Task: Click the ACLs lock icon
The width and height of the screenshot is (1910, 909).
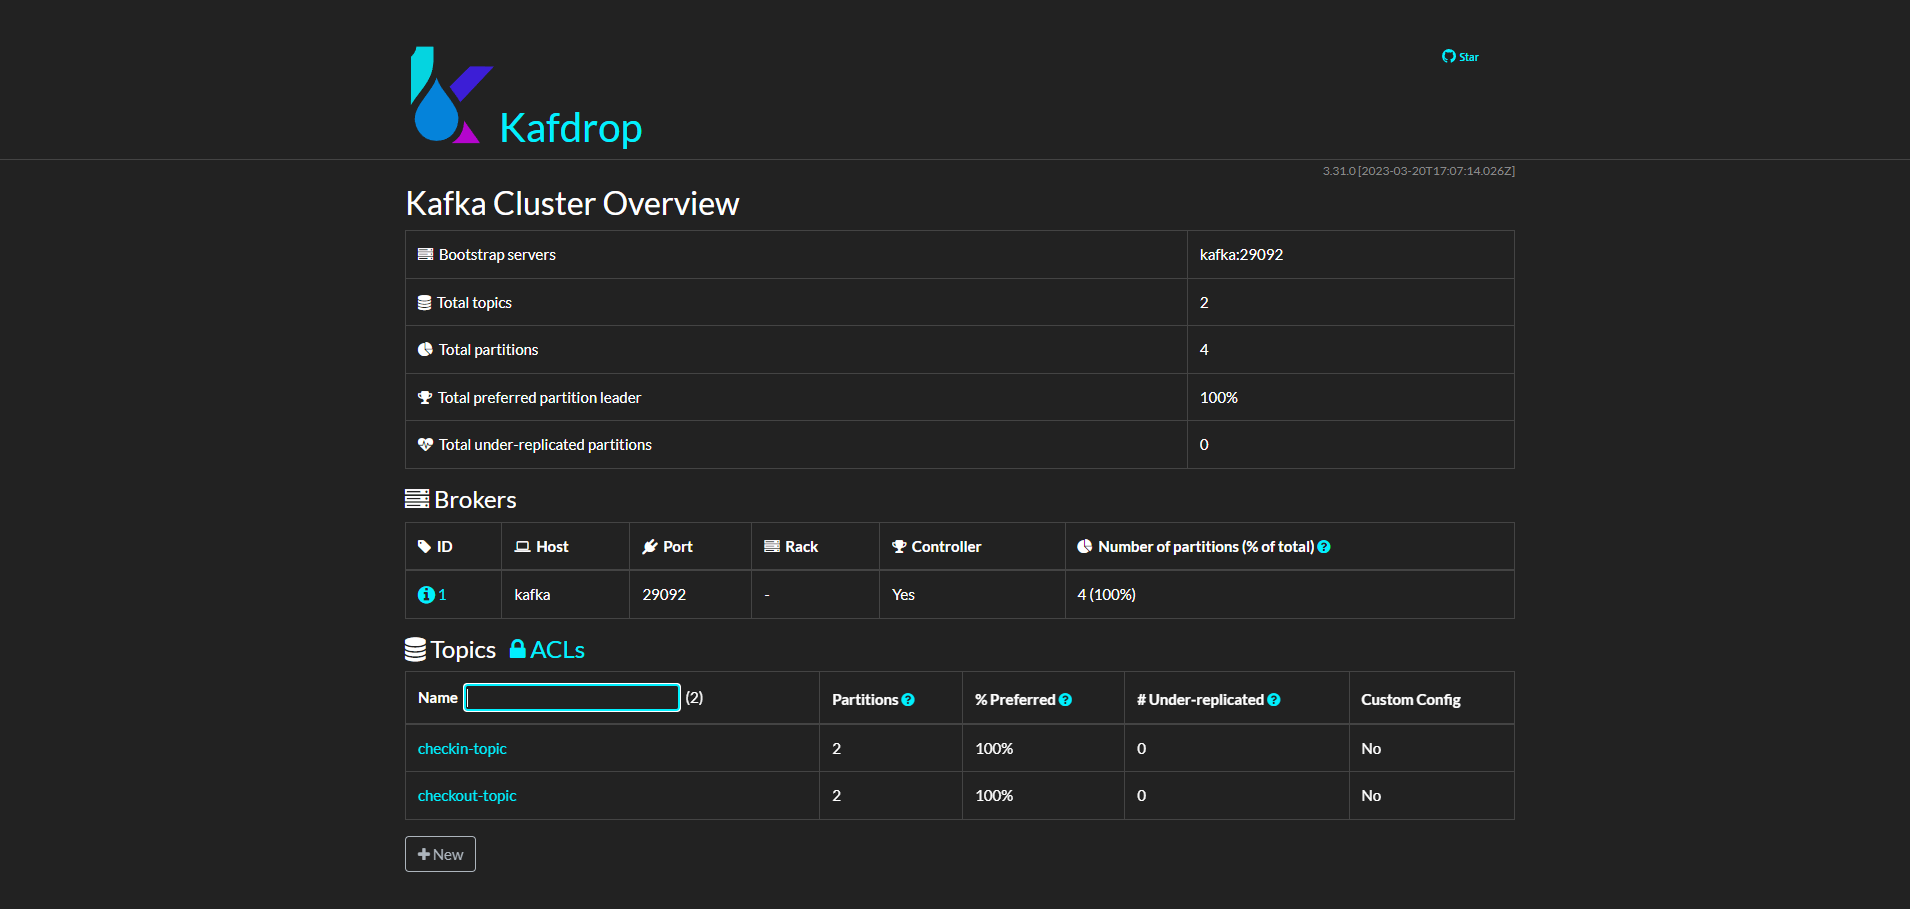Action: 518,649
